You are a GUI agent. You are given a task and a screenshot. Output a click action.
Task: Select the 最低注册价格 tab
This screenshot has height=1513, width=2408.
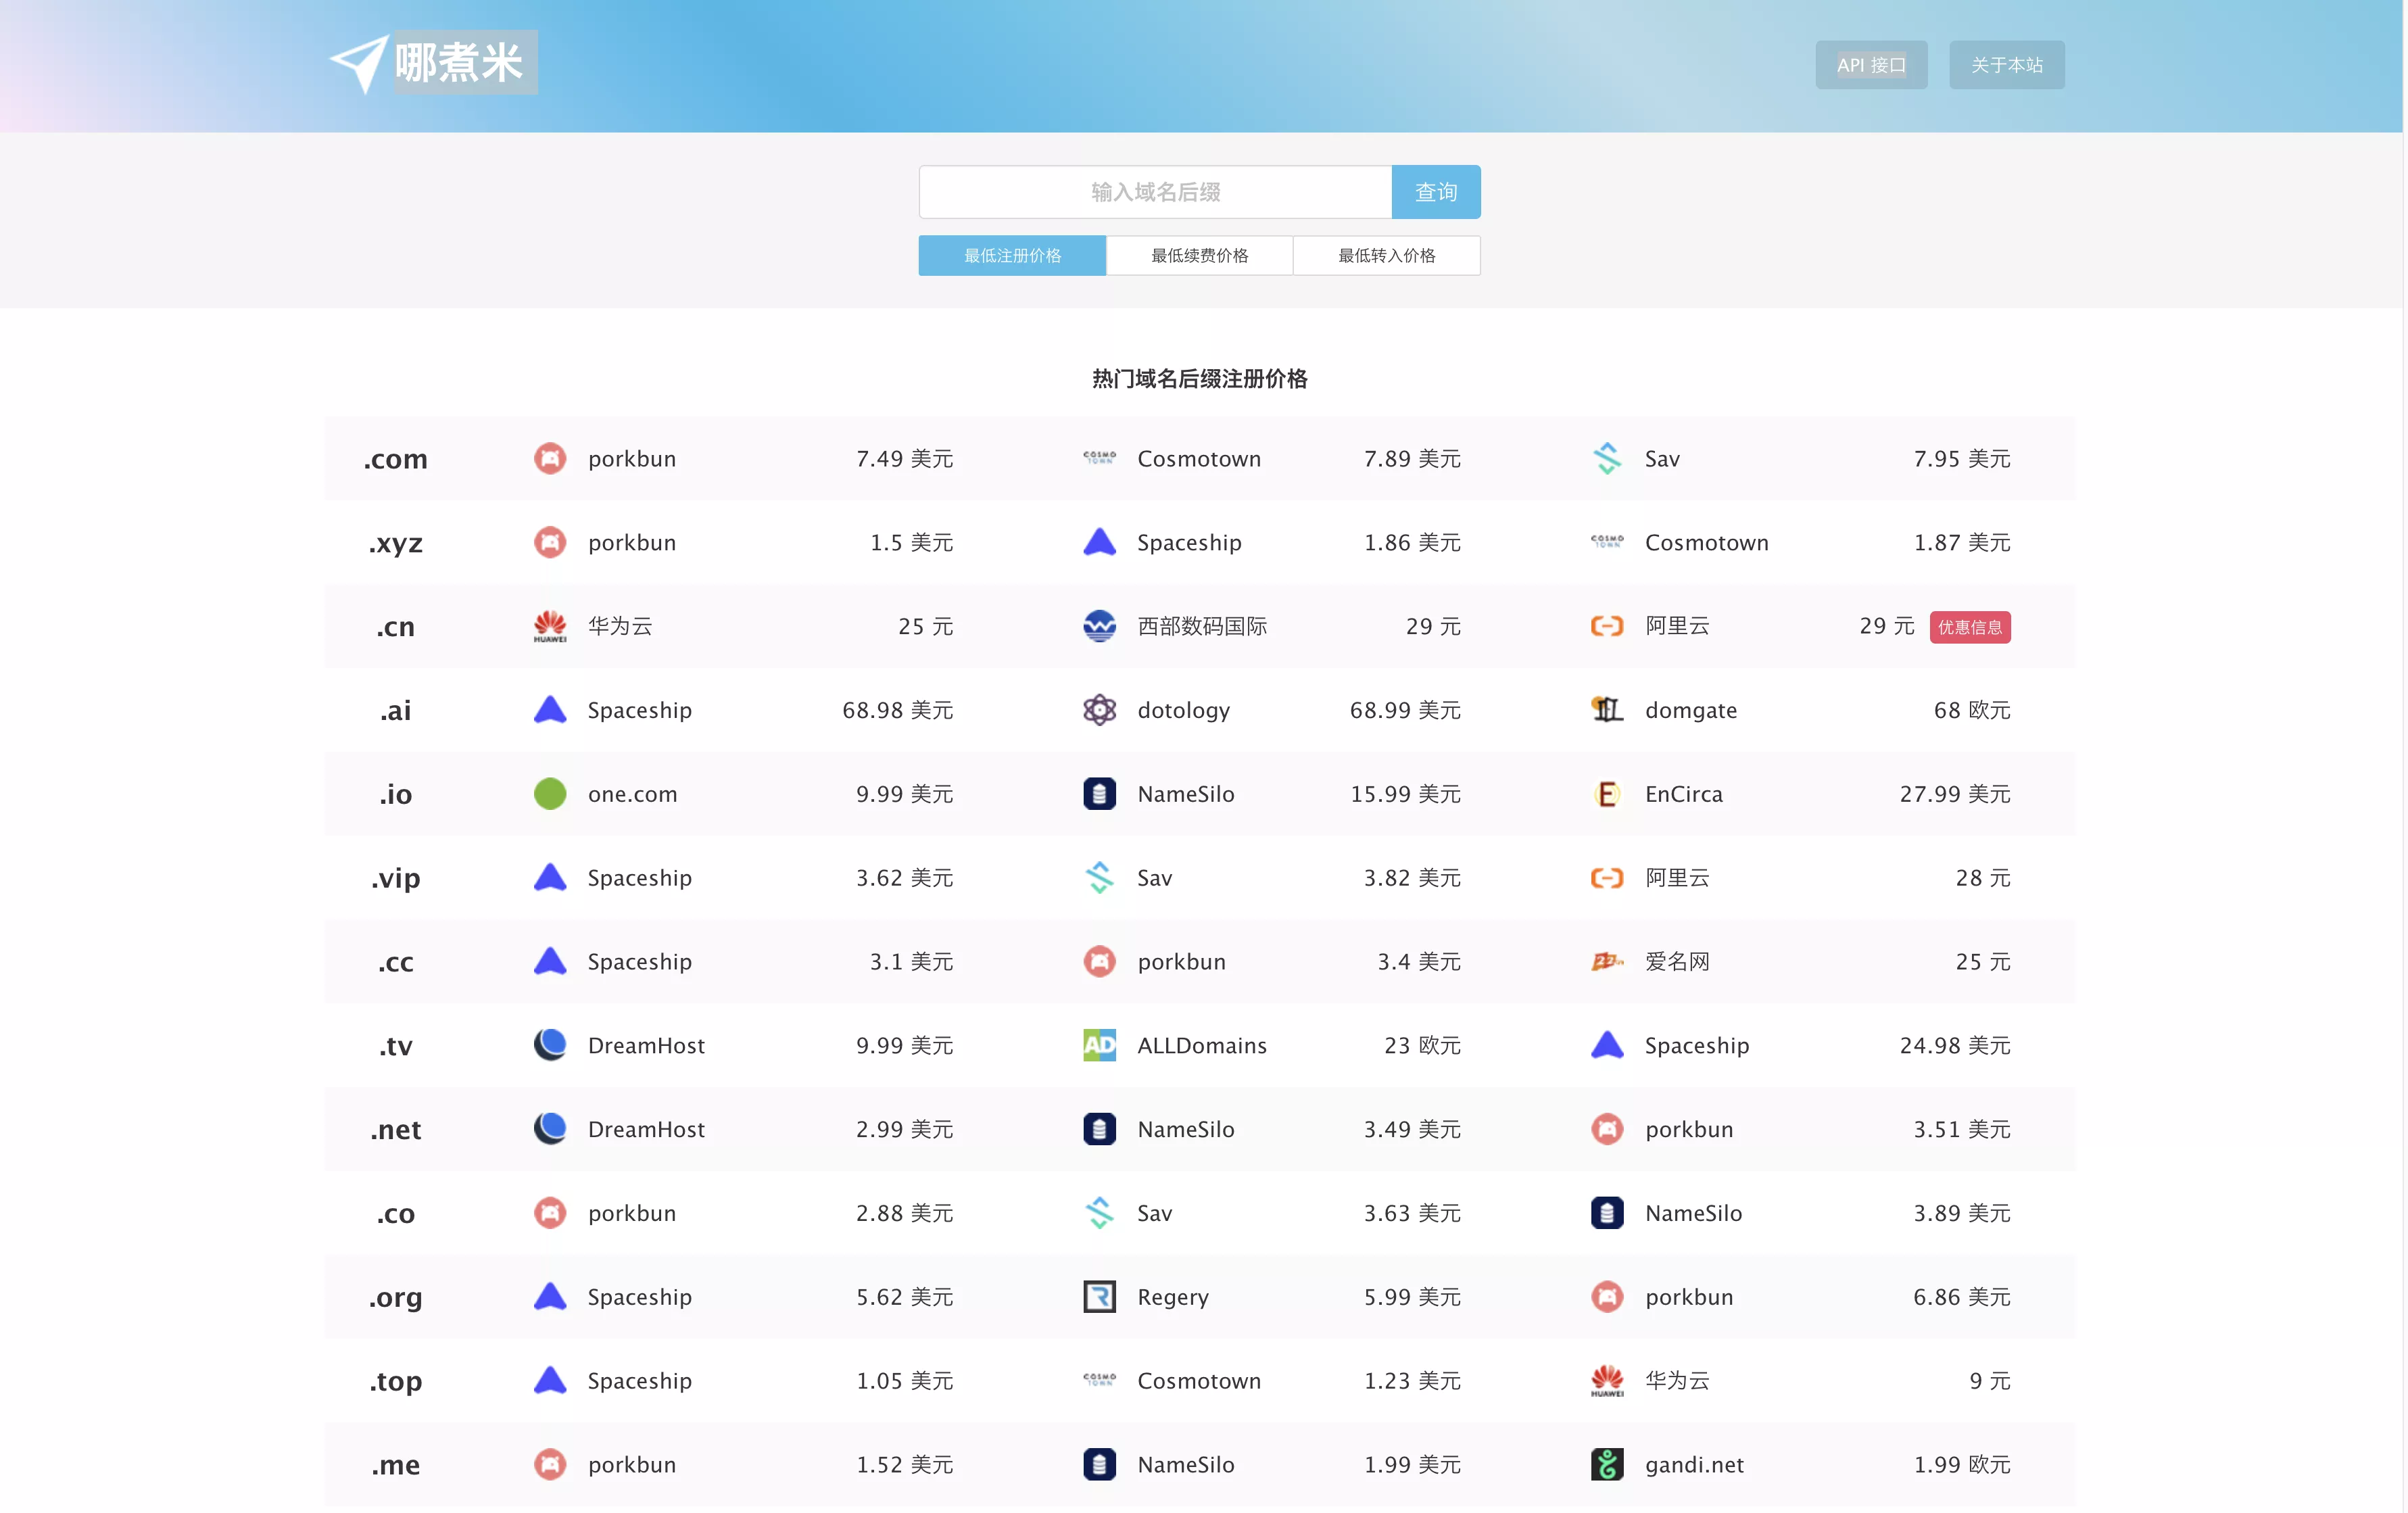pos(1012,256)
